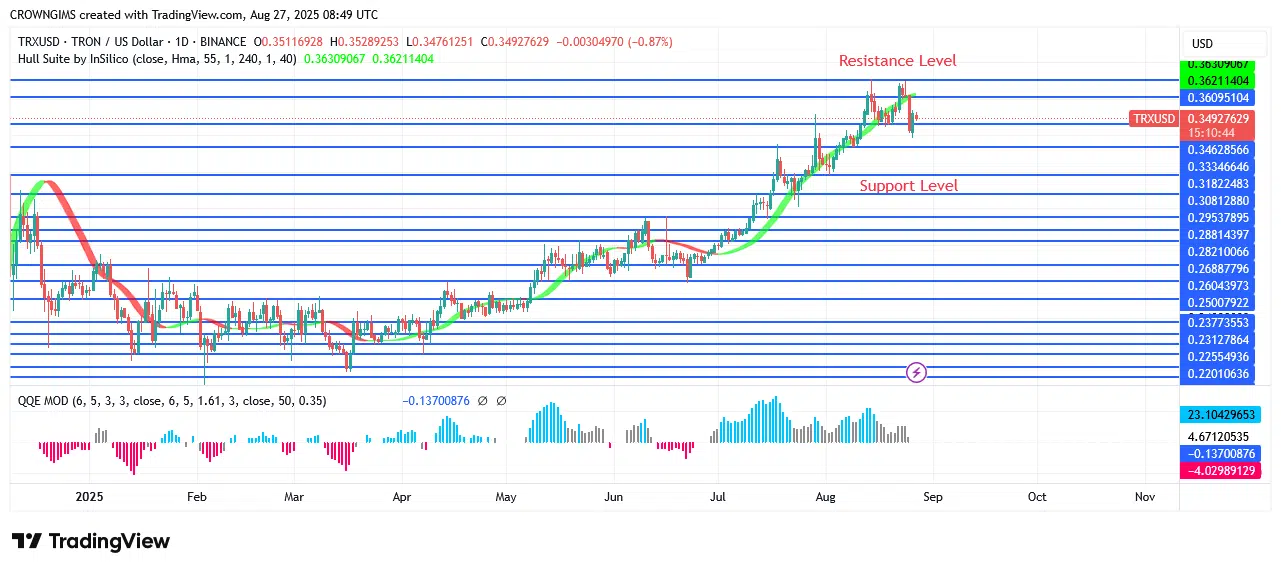The width and height of the screenshot is (1281, 571).
Task: Click the change value −0.00304970 (−0.87%)
Action: (613, 42)
